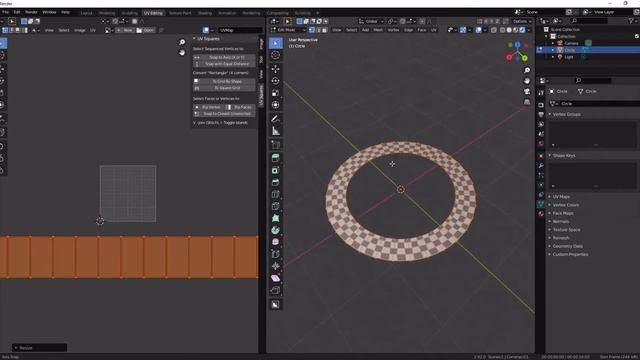Select the Extrude Region tool
The width and height of the screenshot is (640, 360).
276,158
